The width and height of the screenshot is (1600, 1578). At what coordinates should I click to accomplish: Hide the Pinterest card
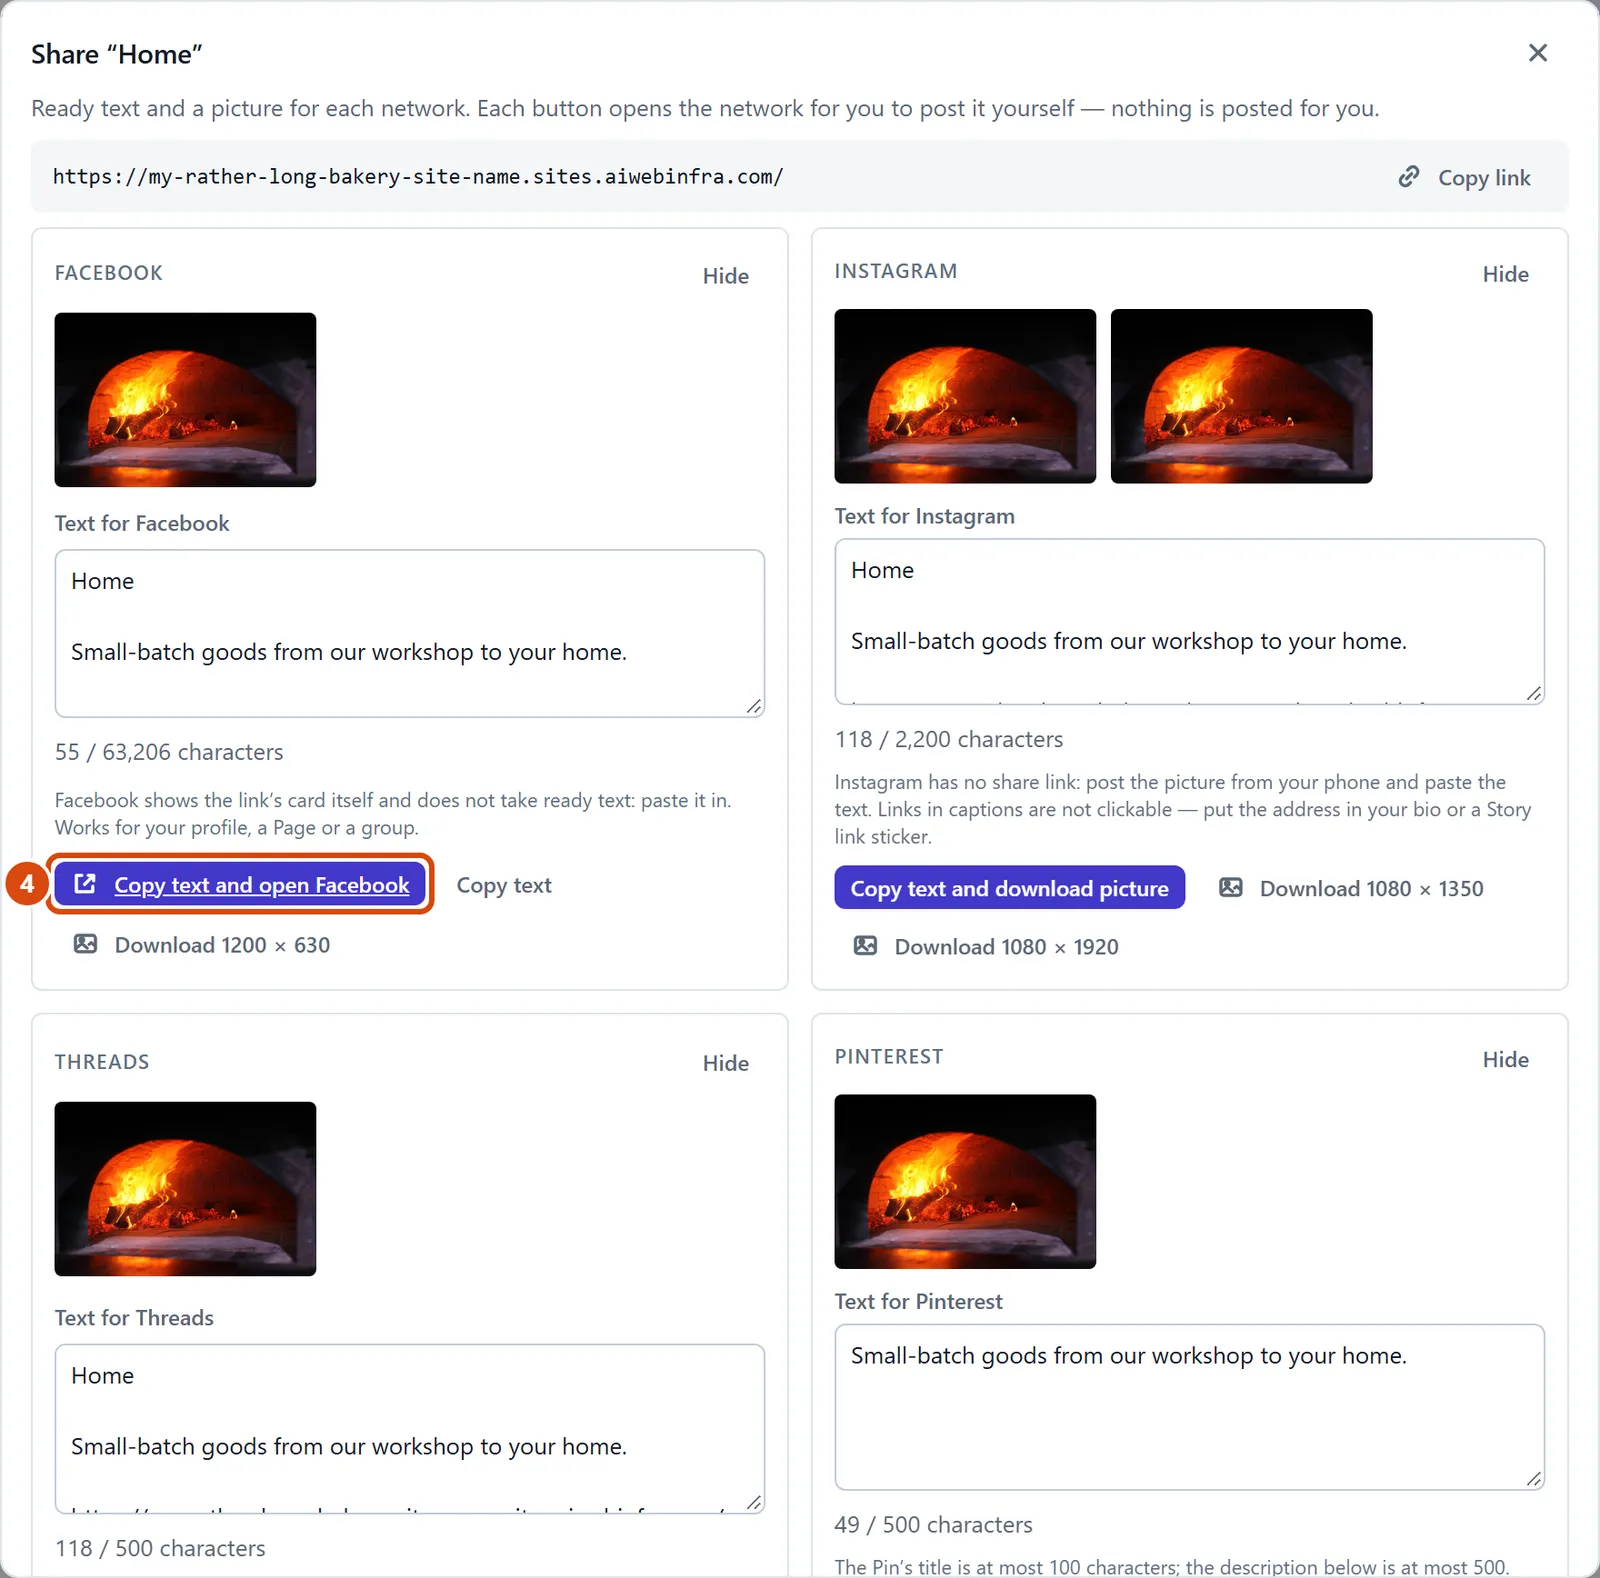click(x=1505, y=1059)
